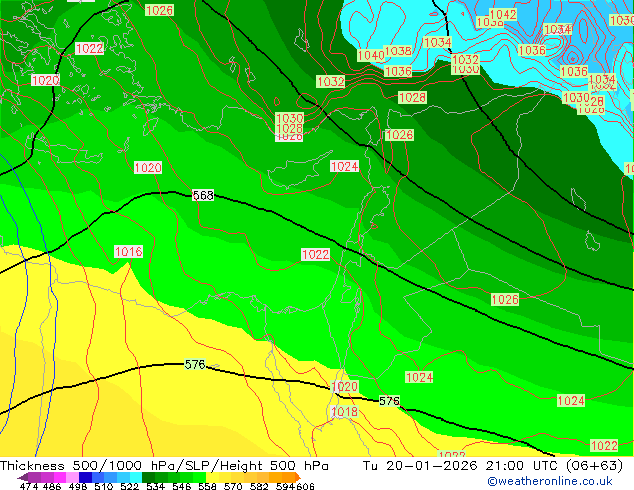Click the legend value 570

click(233, 486)
